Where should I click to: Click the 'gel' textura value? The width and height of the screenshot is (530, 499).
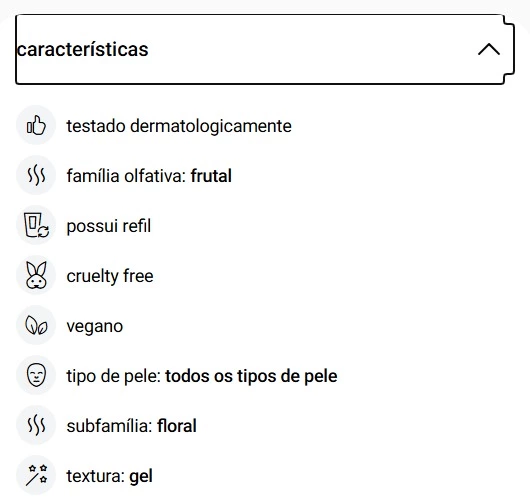click(x=141, y=476)
